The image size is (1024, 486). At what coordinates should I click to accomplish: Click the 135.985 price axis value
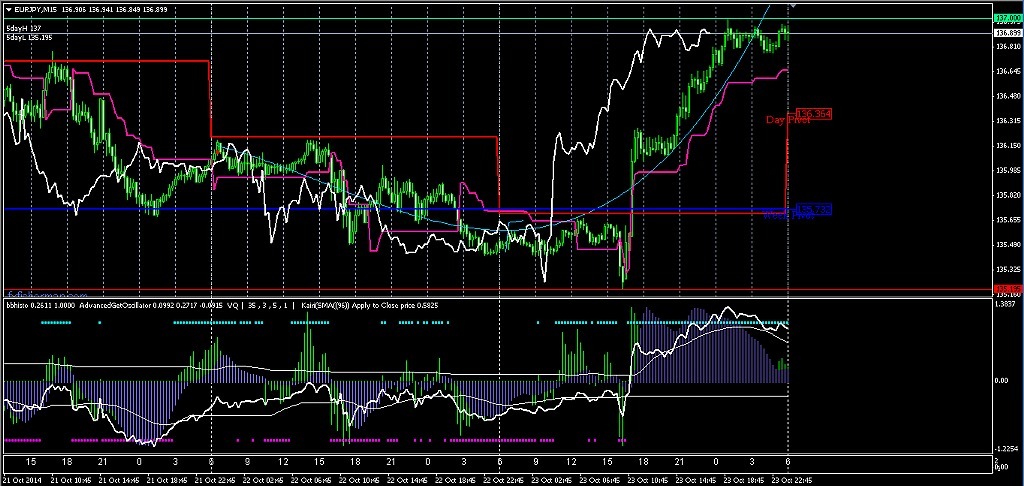pyautogui.click(x=1006, y=170)
